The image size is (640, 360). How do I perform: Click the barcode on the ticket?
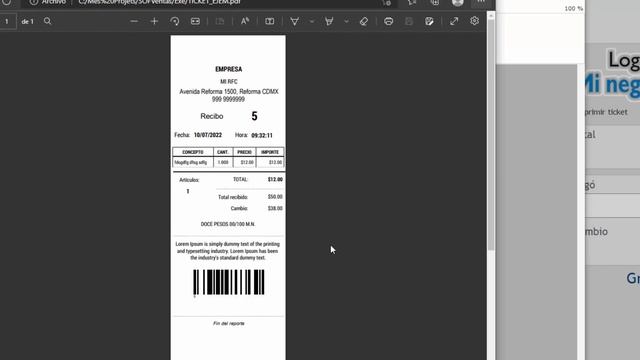pyautogui.click(x=229, y=282)
